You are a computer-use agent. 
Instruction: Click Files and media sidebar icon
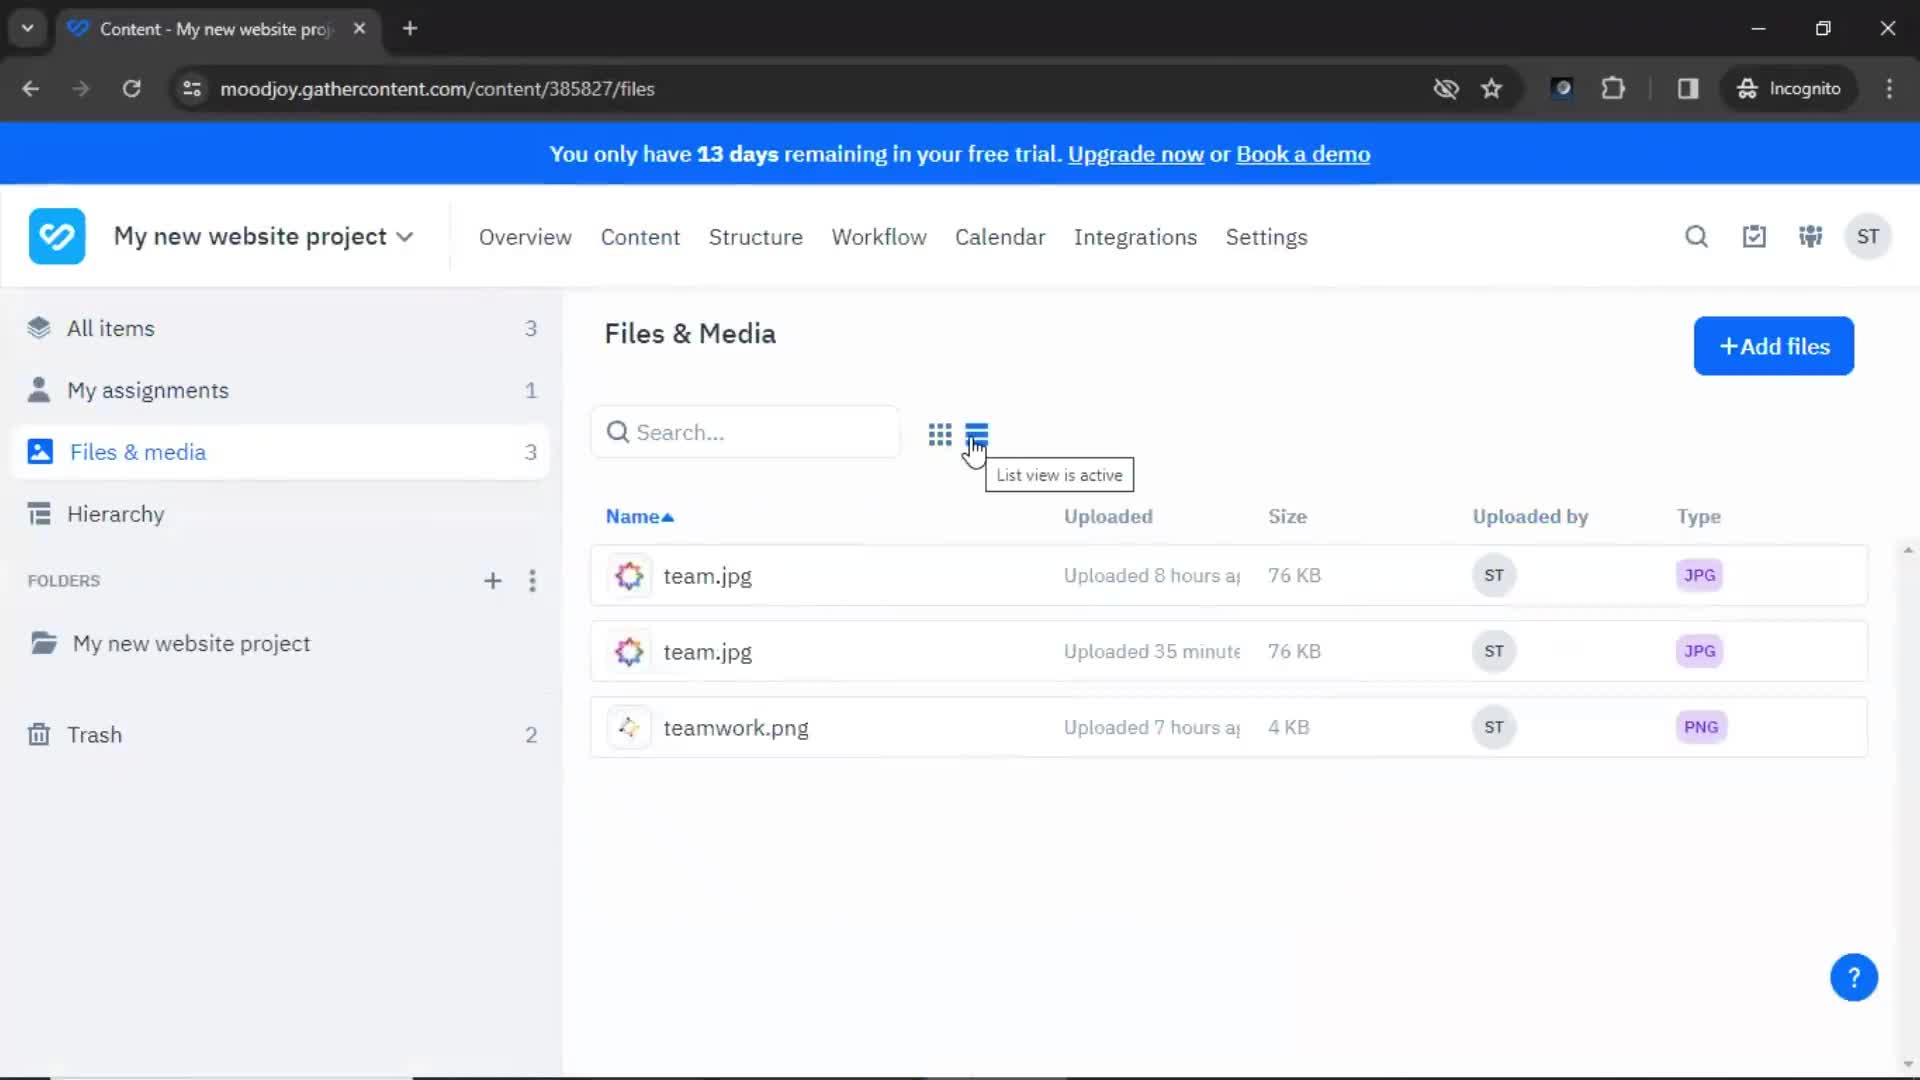[x=41, y=451]
